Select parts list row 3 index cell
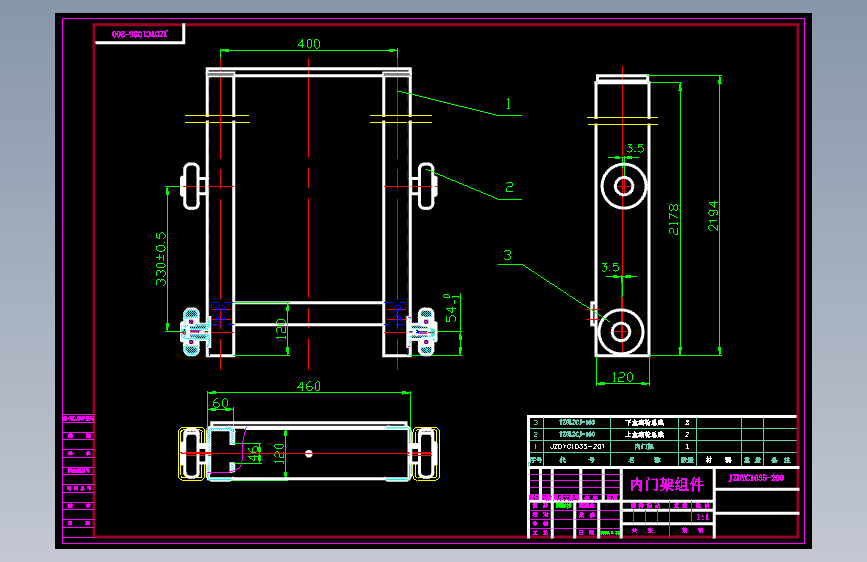Viewport: 867px width, 562px height. click(x=535, y=423)
